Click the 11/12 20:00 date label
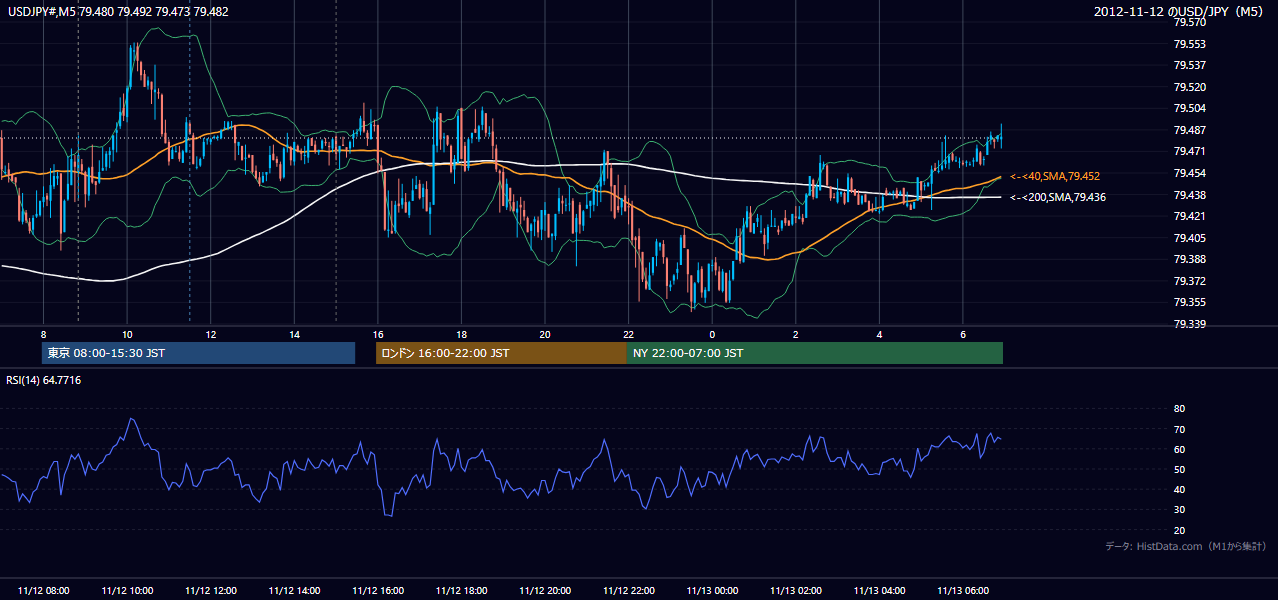1278x600 pixels. (545, 591)
